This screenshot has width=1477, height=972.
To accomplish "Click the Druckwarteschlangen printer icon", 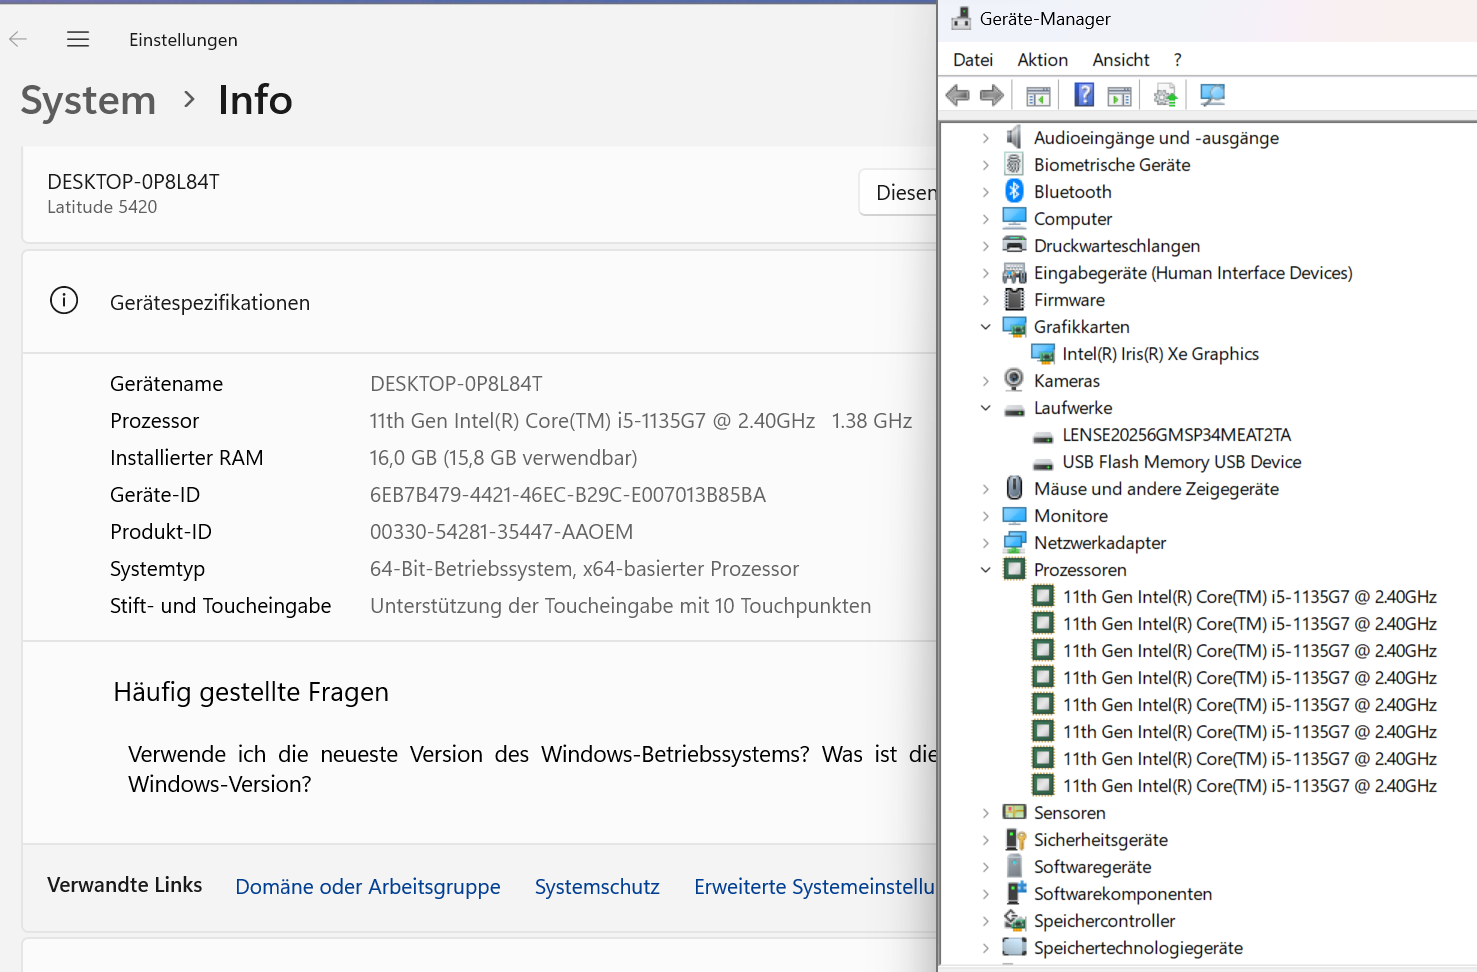I will 1014,245.
